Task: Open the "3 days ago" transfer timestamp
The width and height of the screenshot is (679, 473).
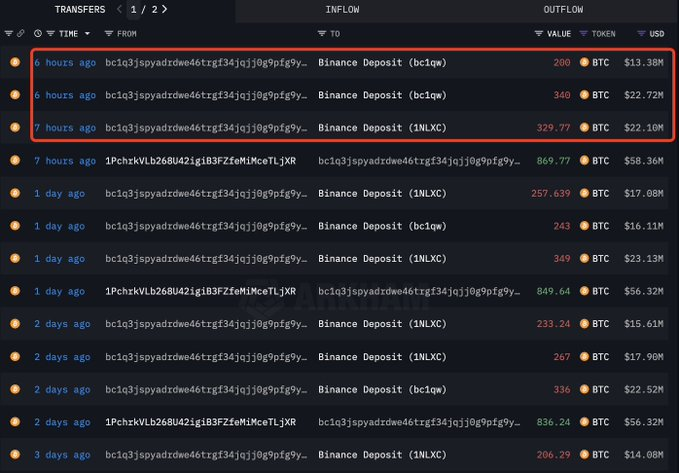Action: pos(62,455)
